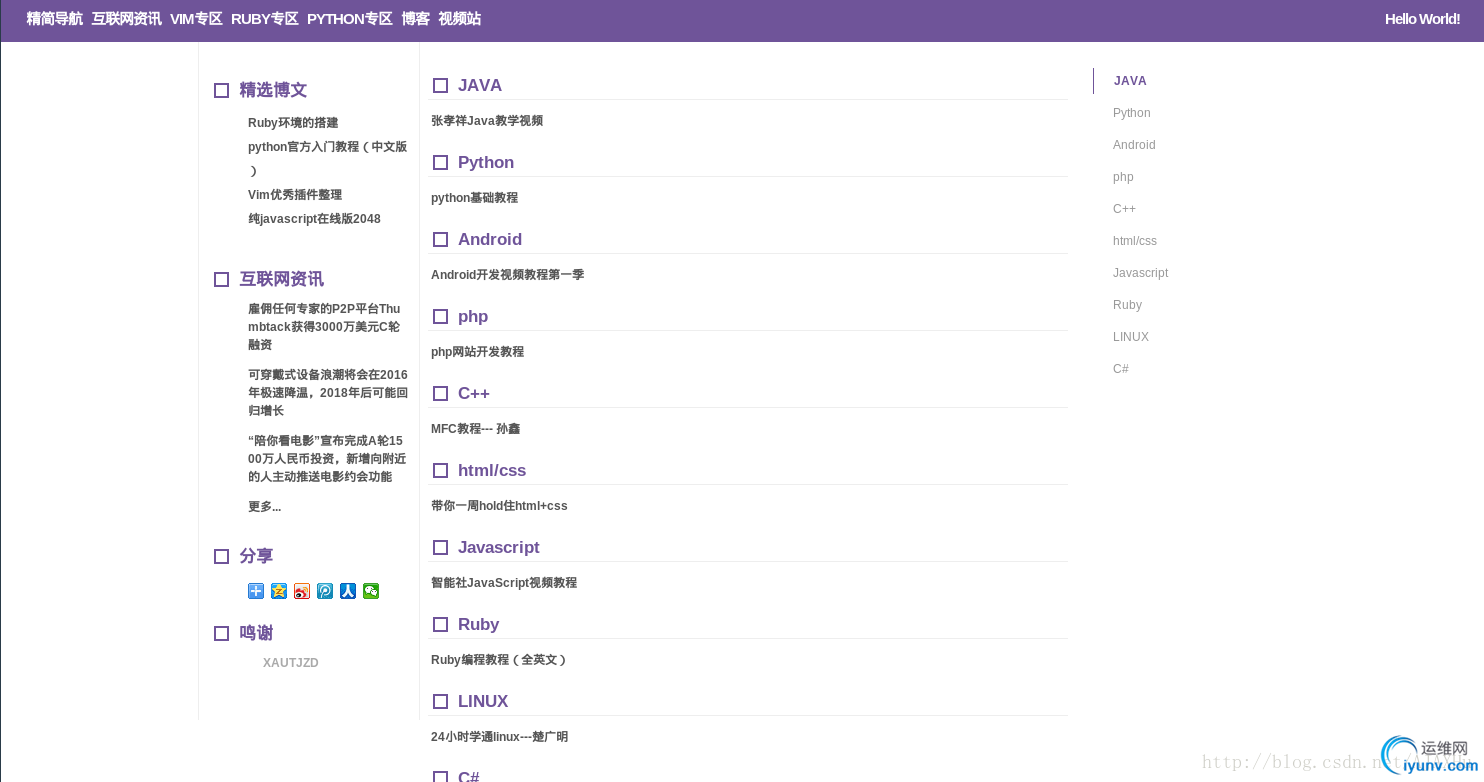Read the "陪你看电影" A轮 funding news item
This screenshot has height=782, width=1484.
327,459
